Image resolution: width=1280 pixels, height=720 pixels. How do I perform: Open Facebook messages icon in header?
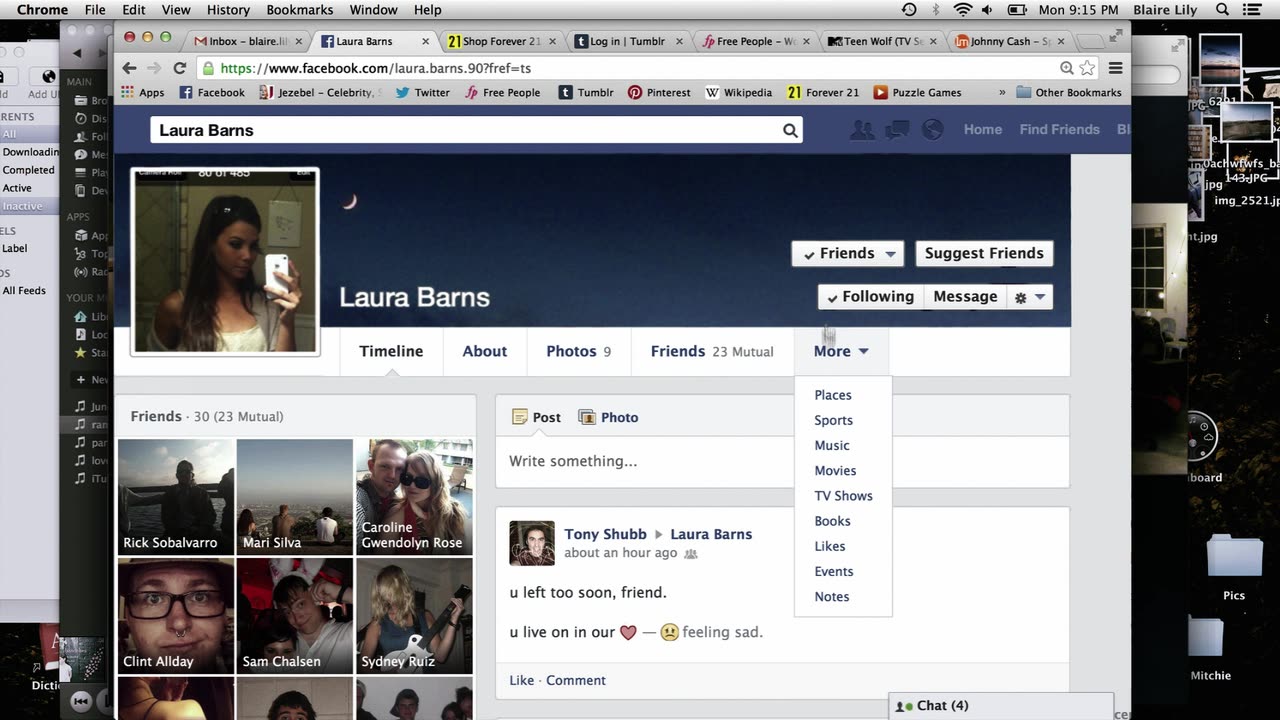(x=897, y=129)
